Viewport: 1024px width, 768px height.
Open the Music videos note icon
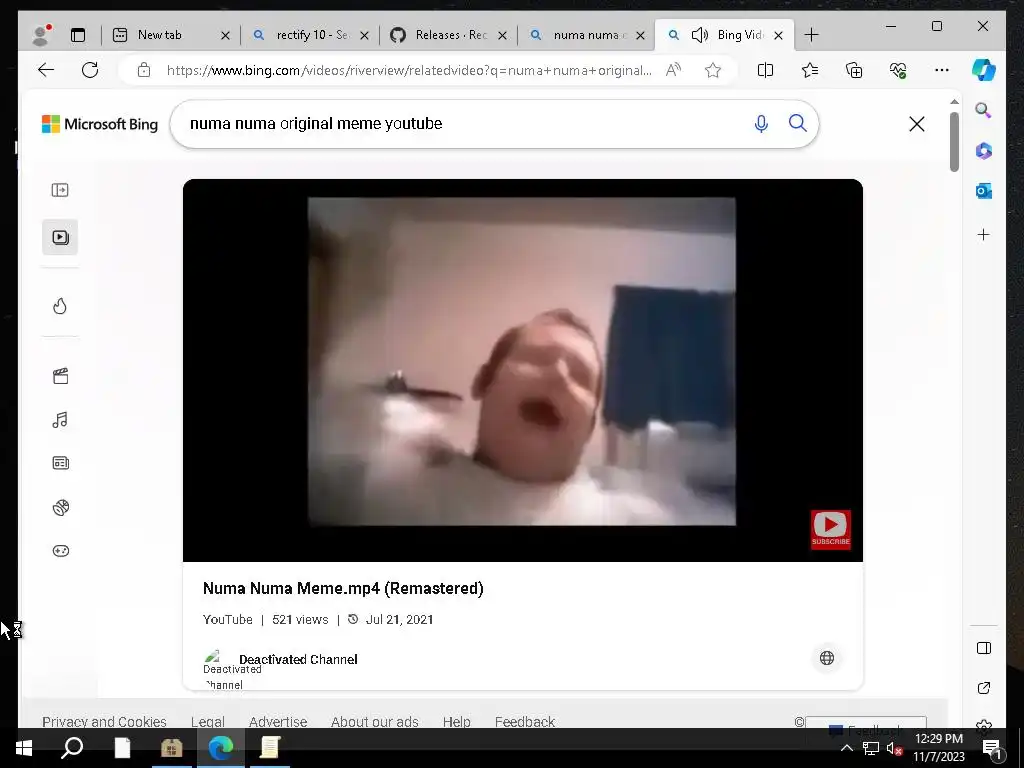pos(60,420)
